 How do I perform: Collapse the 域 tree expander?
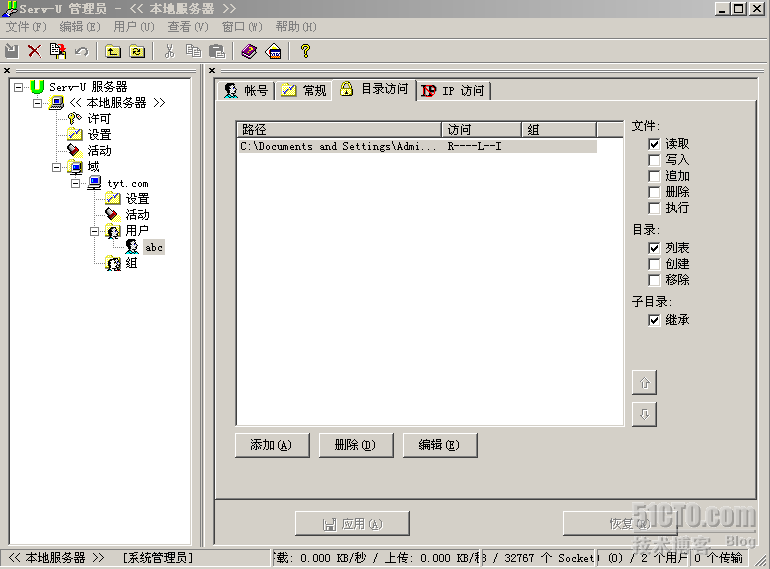point(56,167)
